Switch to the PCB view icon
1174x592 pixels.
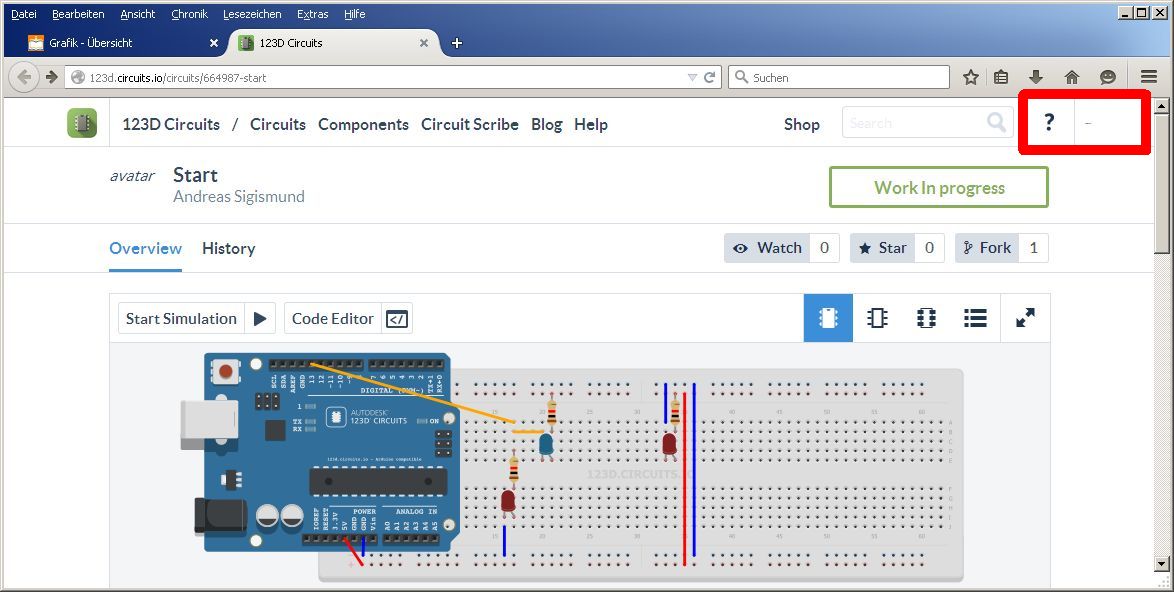(926, 318)
